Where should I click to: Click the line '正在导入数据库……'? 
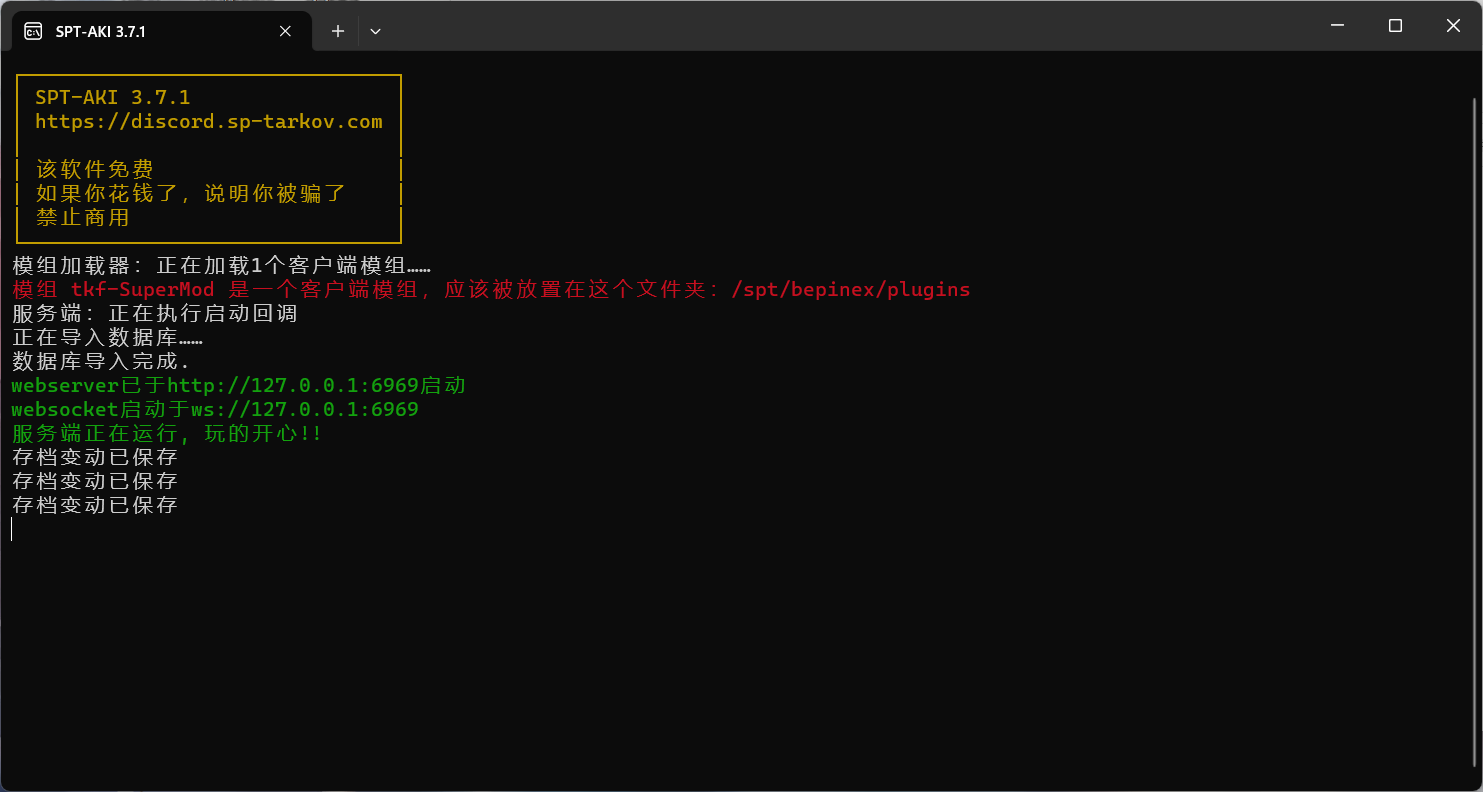tap(107, 338)
